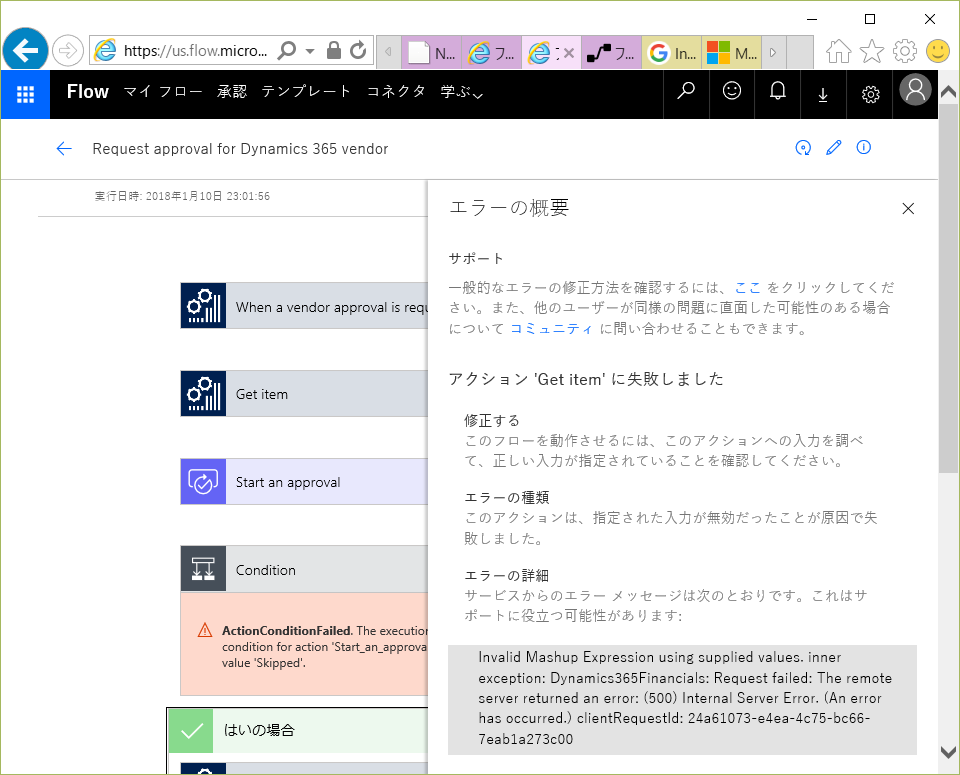Viewport: 960px width, 775px height.
Task: Click the browser Forward arrow button
Action: tap(67, 51)
